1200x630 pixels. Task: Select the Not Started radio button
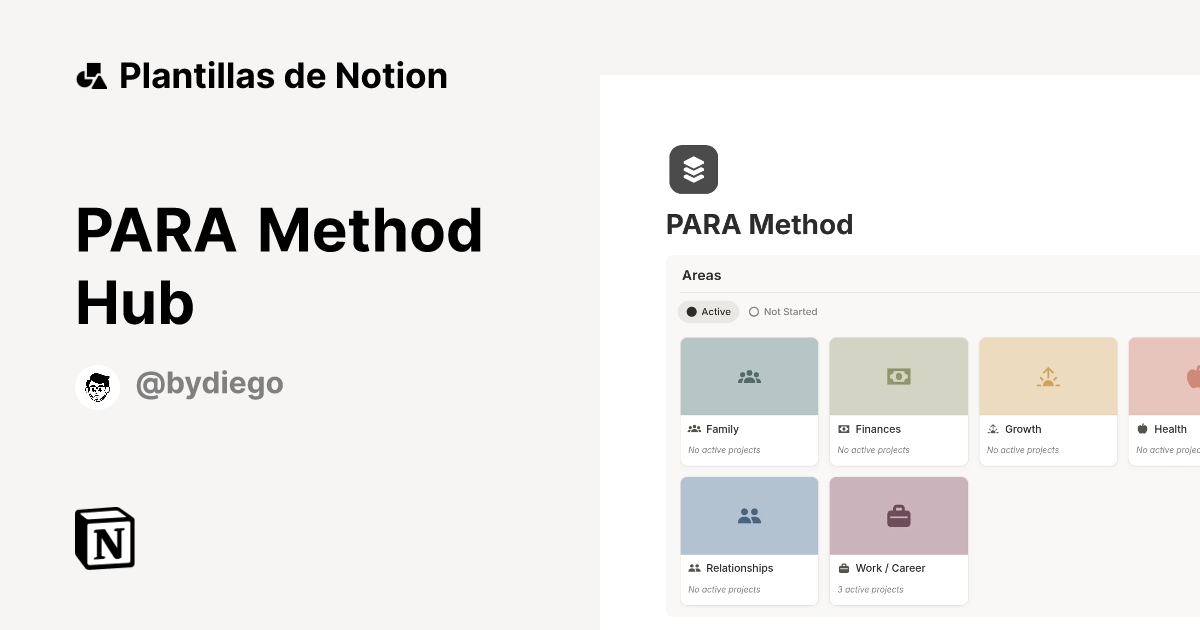pos(753,311)
